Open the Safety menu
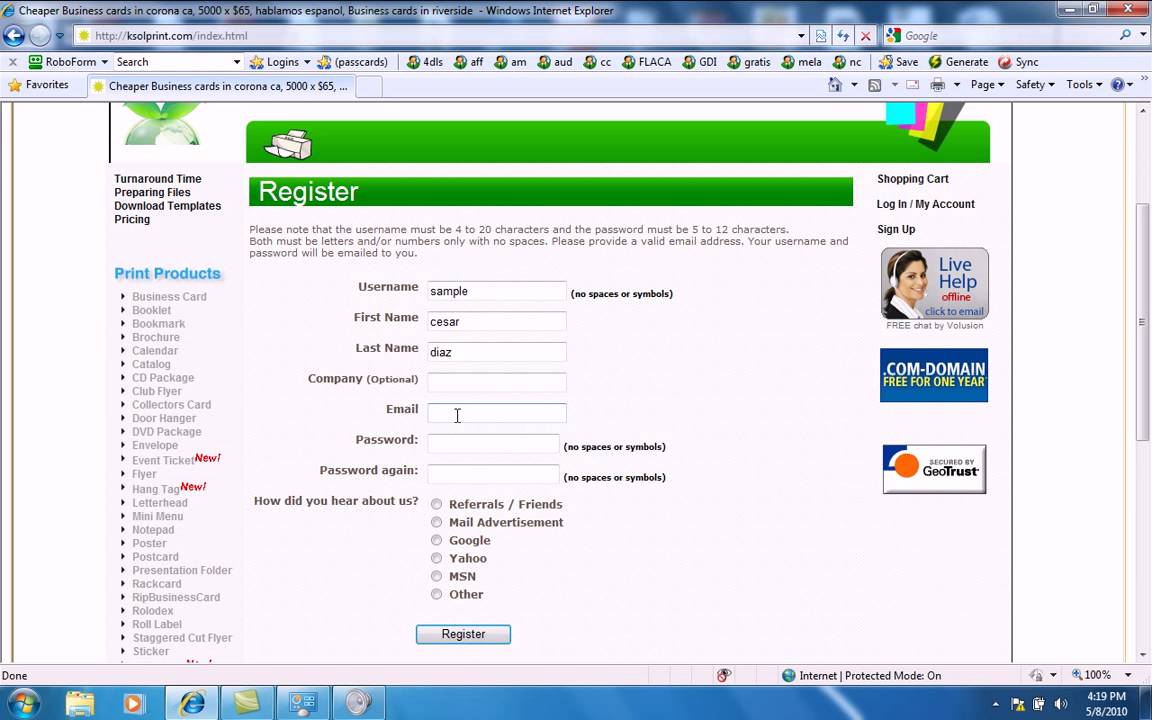 pos(1034,84)
